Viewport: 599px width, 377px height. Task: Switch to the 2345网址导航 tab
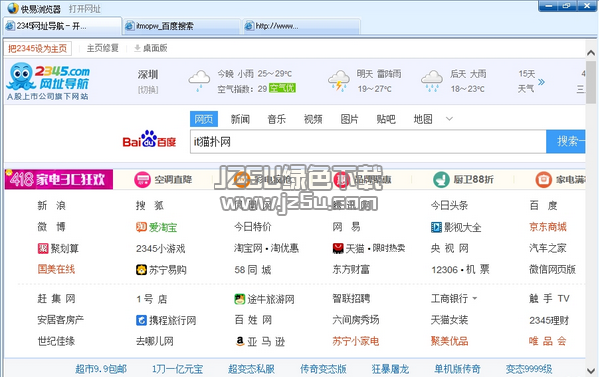click(62, 26)
